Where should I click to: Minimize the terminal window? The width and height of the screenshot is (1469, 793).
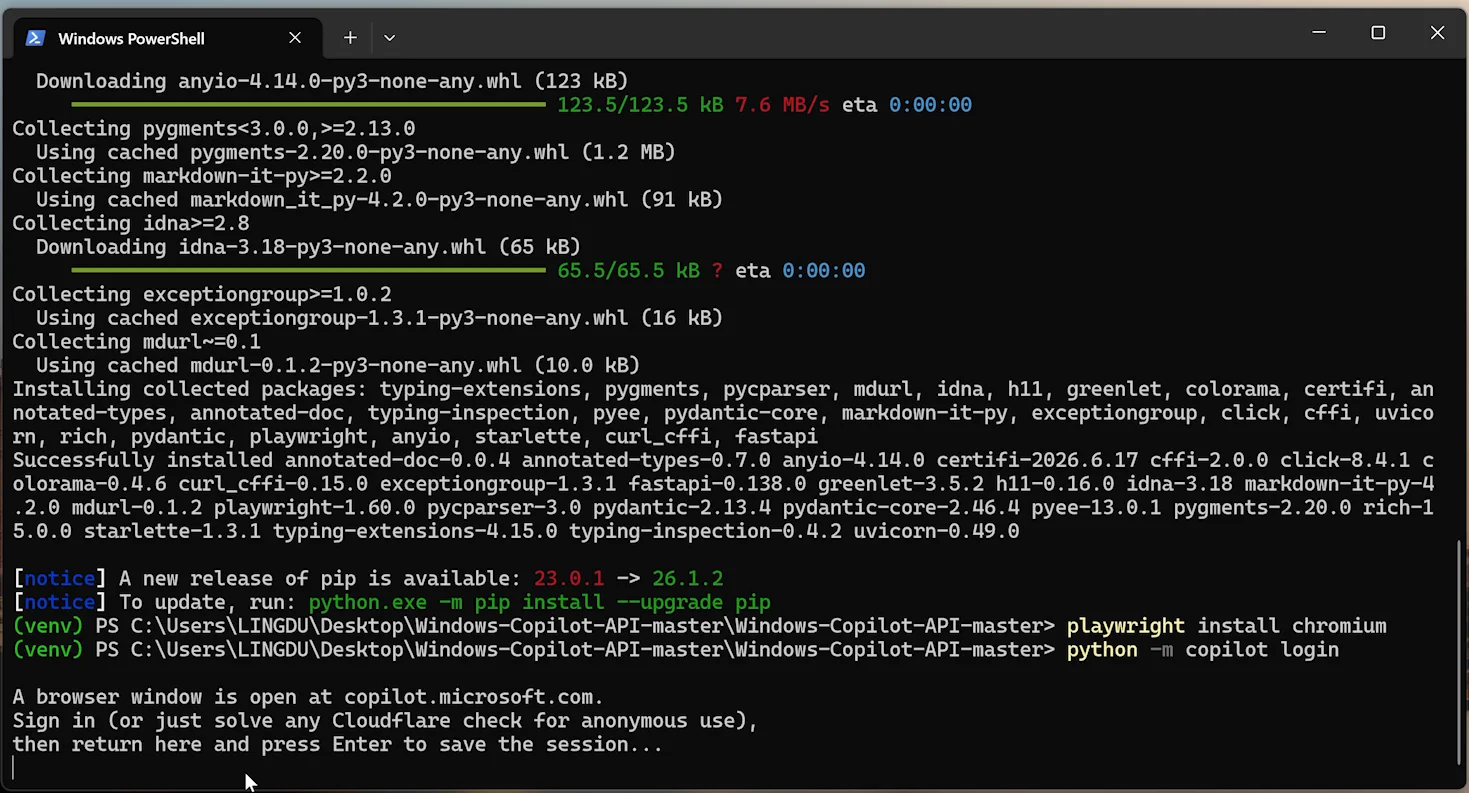(1318, 33)
